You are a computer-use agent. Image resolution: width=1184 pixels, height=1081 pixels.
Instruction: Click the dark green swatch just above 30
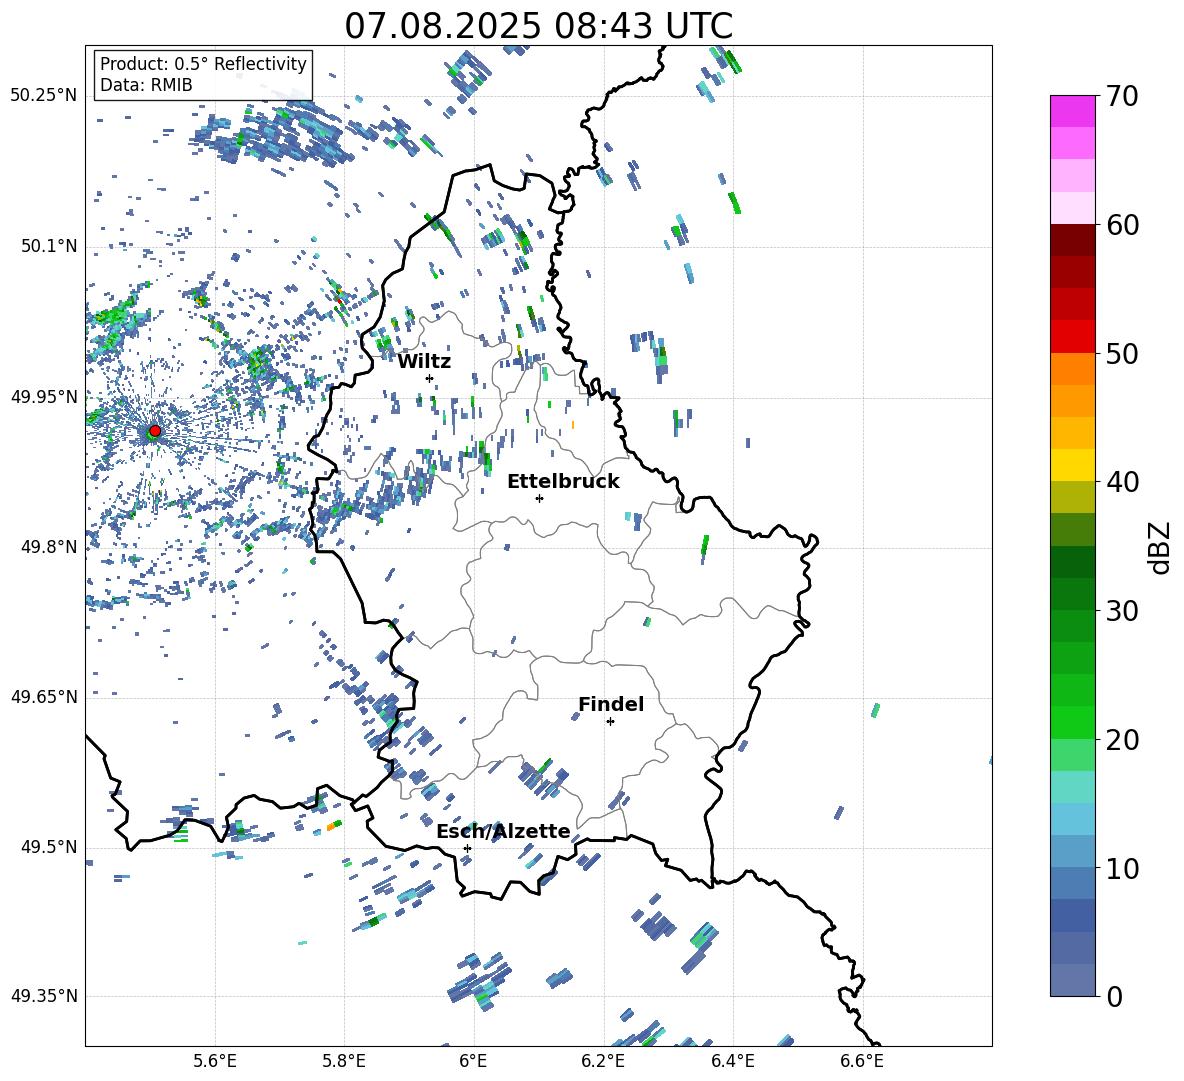1072,593
